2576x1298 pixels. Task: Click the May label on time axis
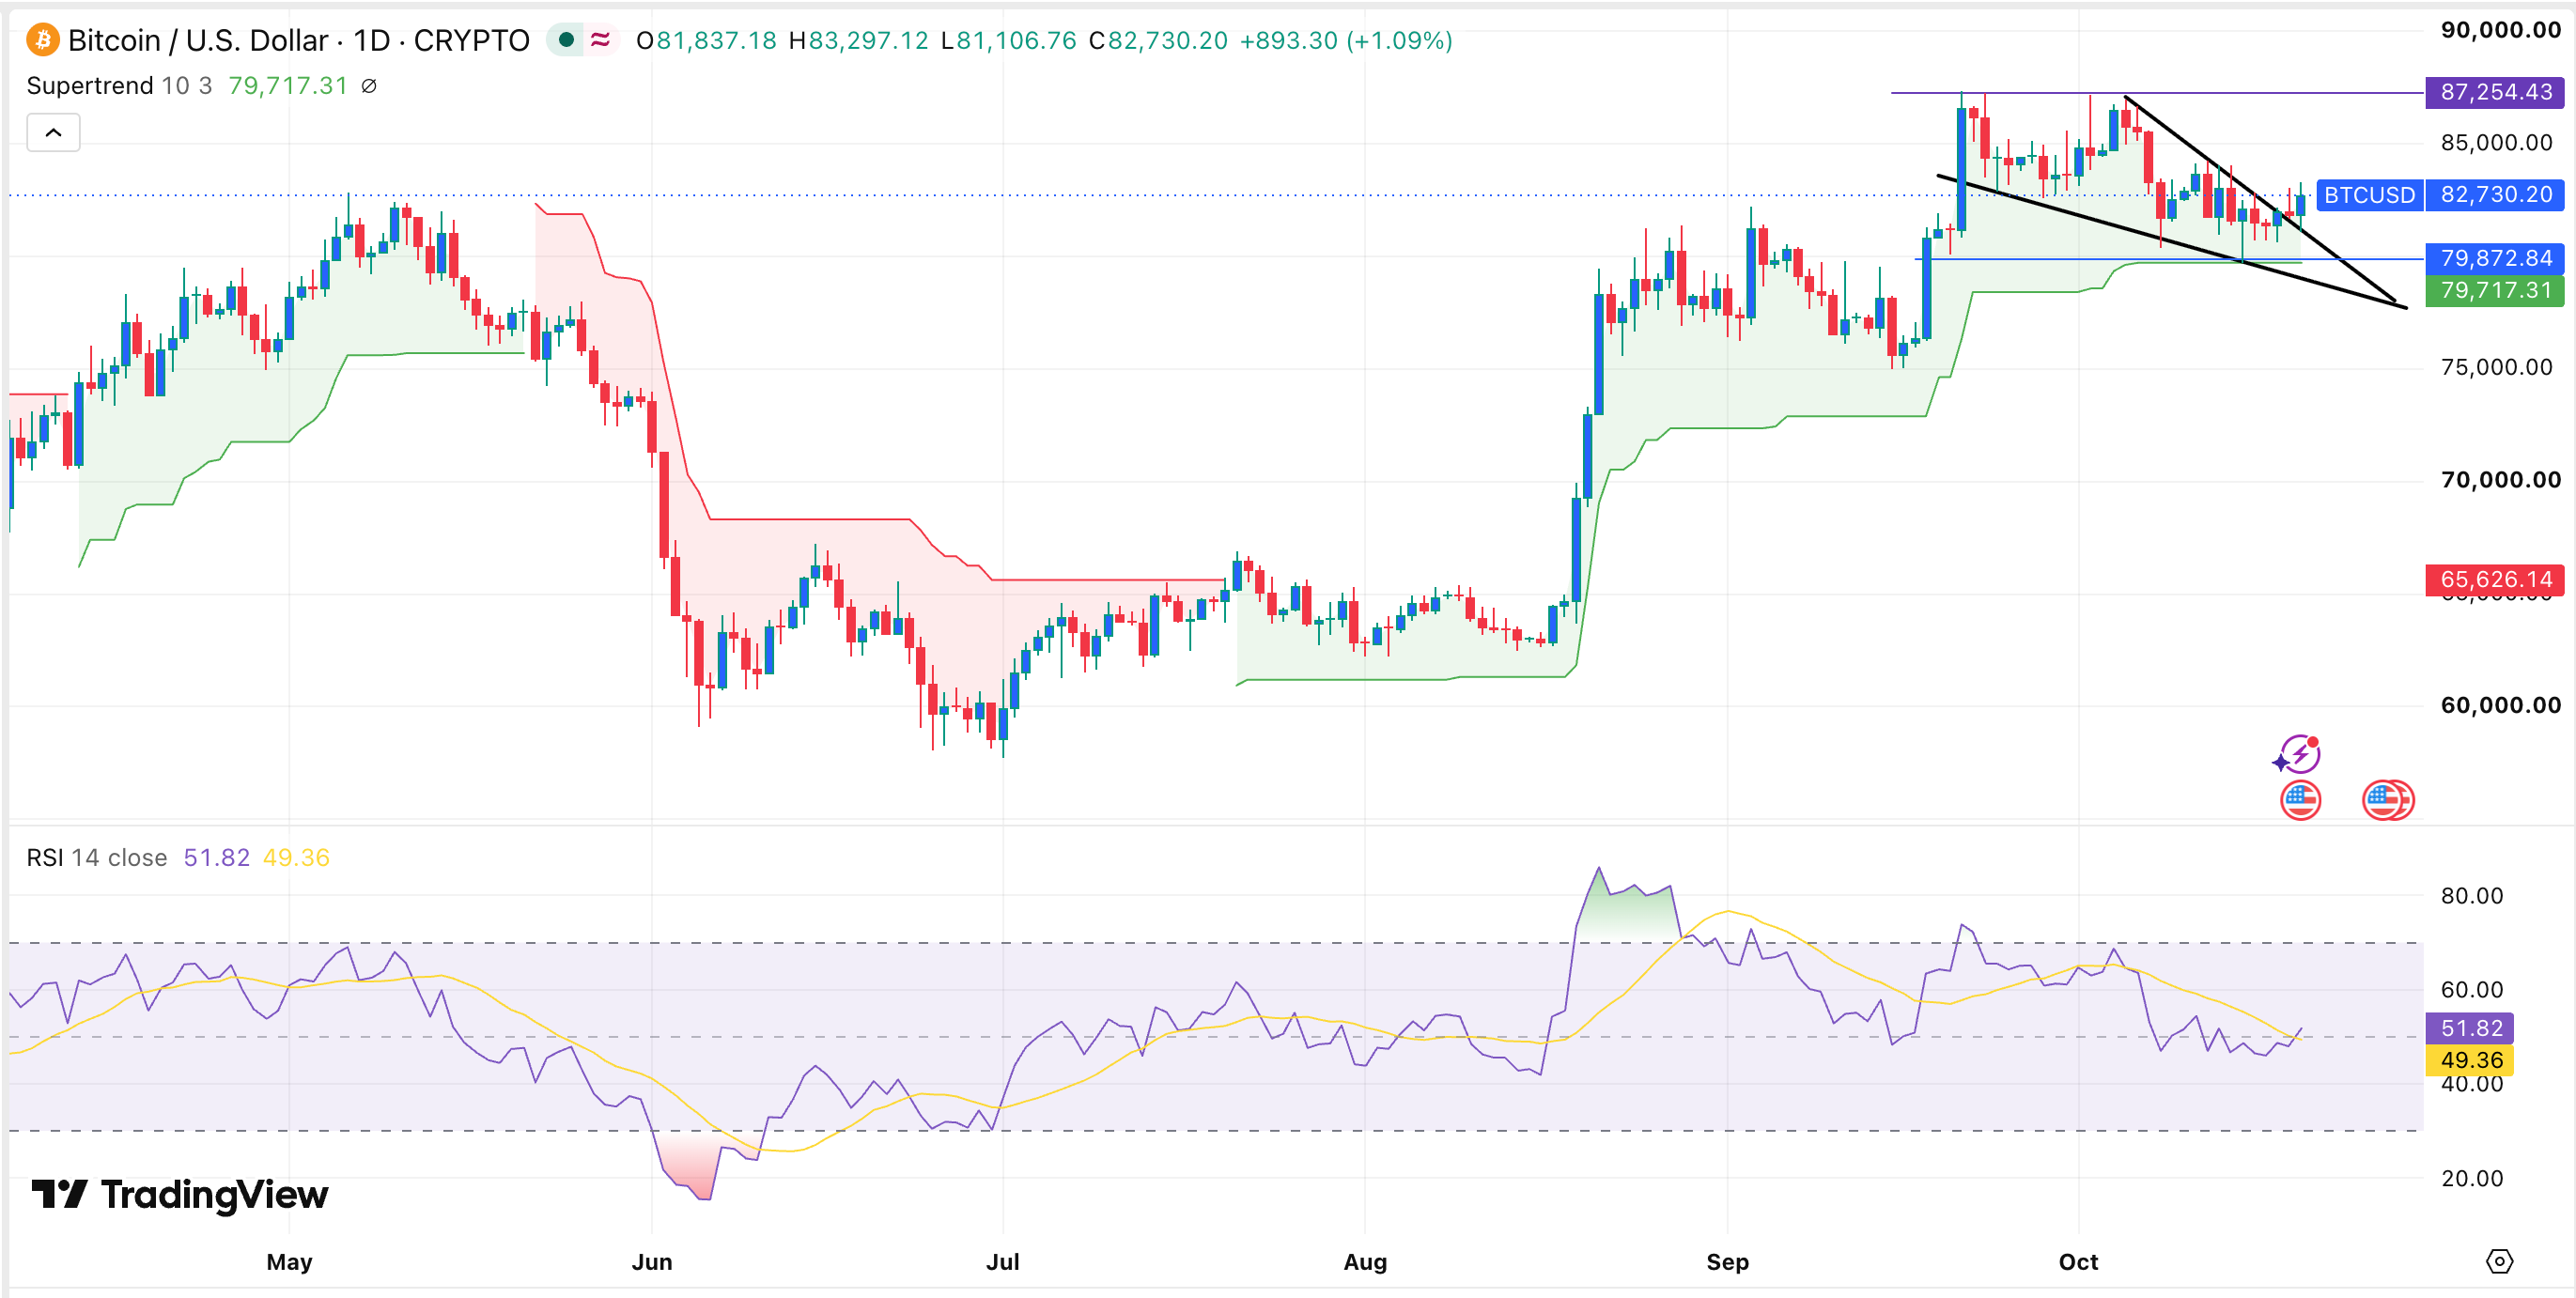click(289, 1261)
